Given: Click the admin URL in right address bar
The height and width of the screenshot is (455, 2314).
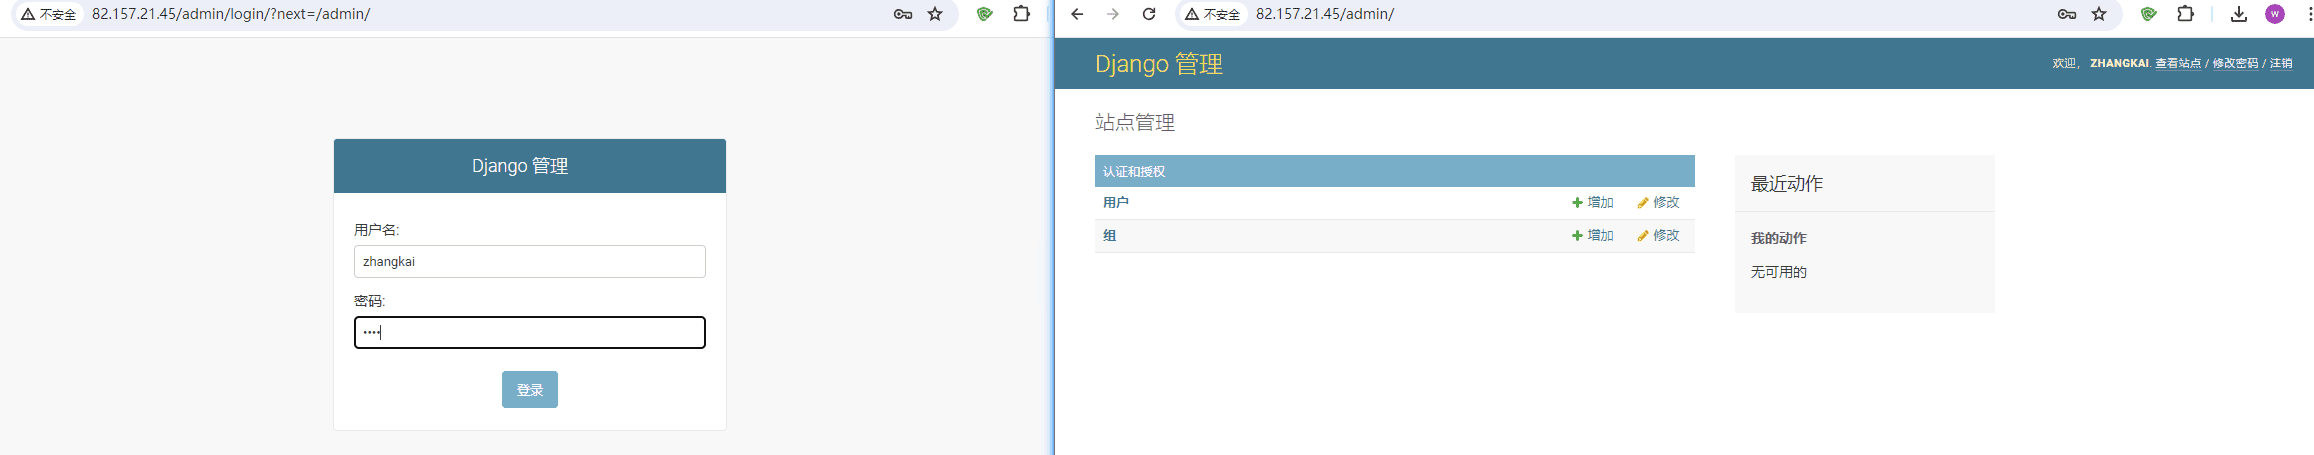Looking at the screenshot, I should tap(1325, 14).
